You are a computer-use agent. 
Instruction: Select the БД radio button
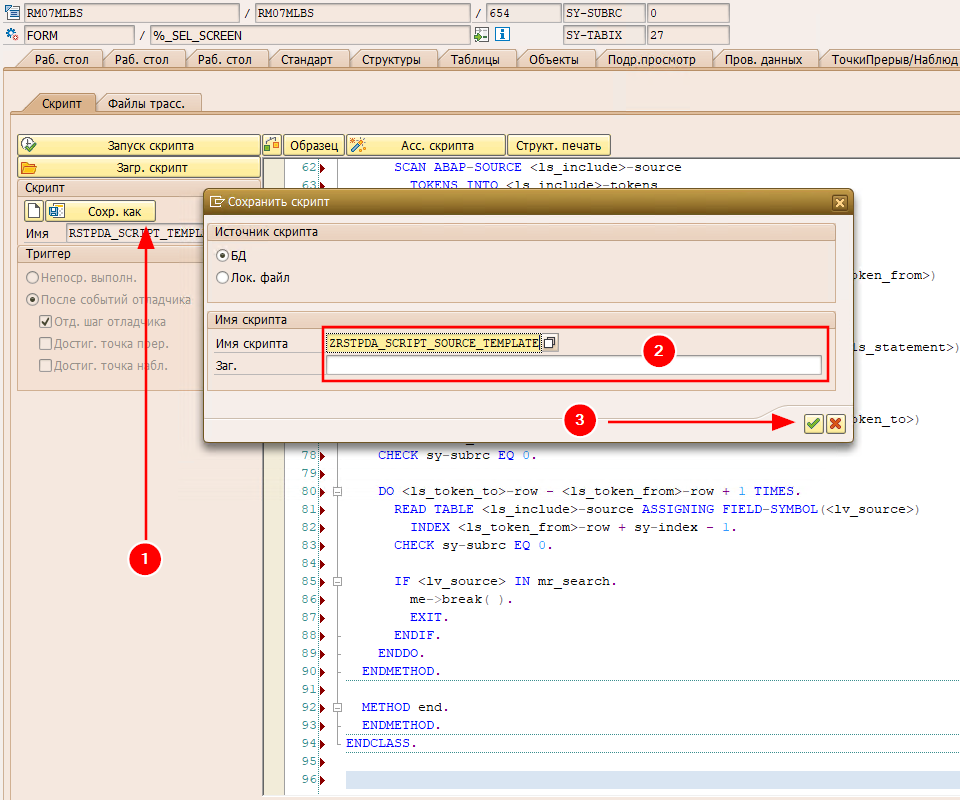pos(223,256)
